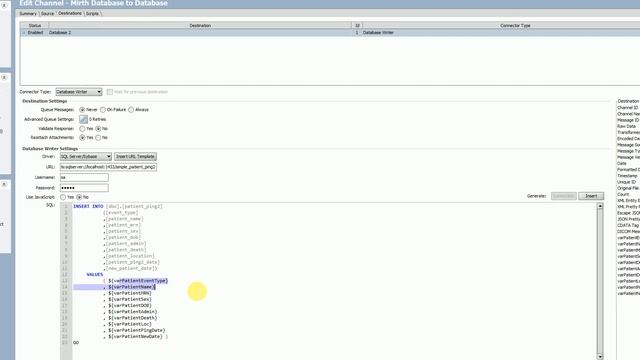
Task: Click the Message ID variable in list
Action: (x=628, y=120)
